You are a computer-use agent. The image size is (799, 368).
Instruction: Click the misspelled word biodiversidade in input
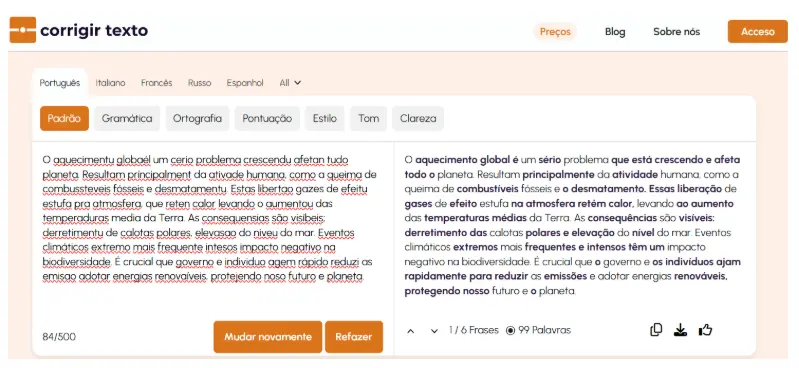click(x=76, y=262)
